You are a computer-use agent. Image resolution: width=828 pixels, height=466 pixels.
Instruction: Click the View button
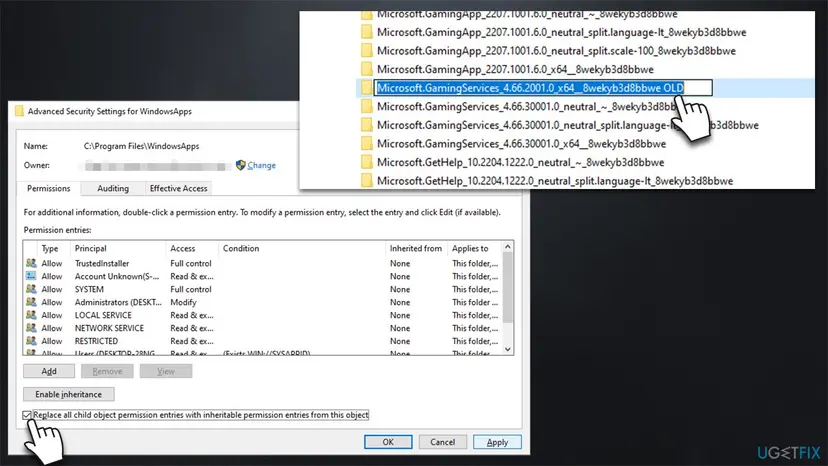166,371
